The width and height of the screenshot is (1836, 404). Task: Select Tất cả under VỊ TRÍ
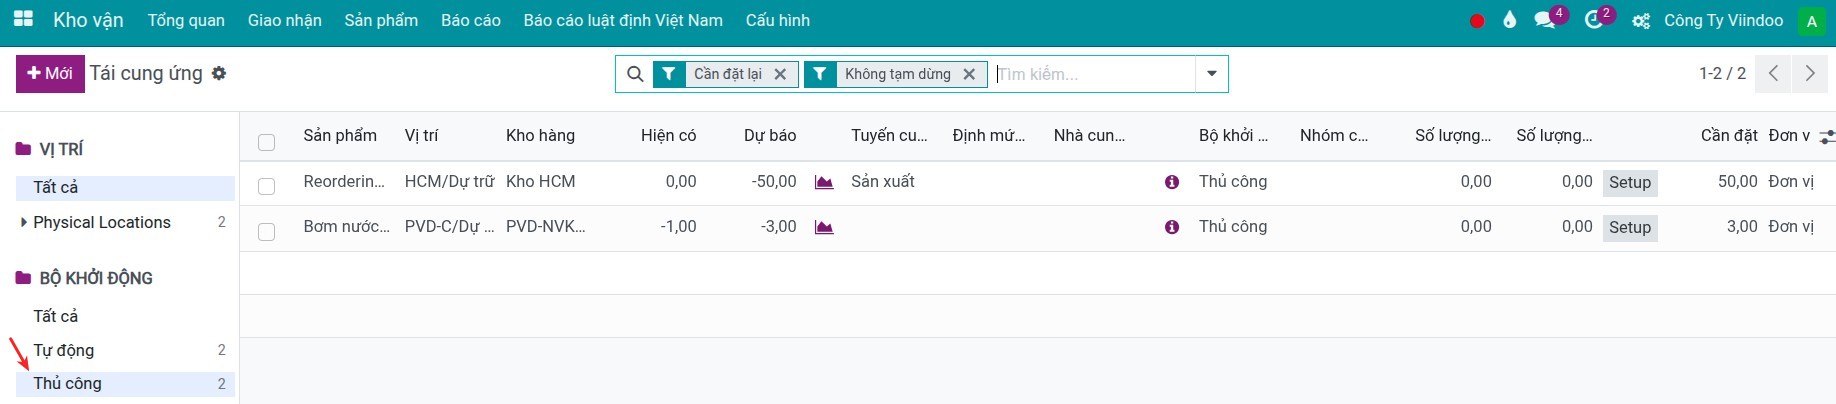click(125, 188)
